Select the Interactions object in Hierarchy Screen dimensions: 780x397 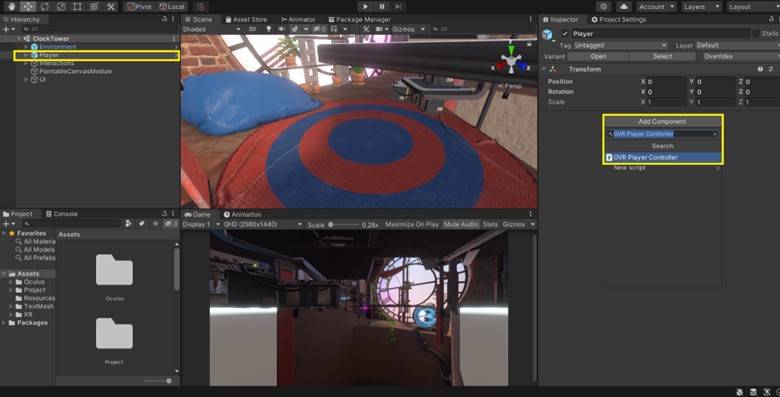point(57,63)
